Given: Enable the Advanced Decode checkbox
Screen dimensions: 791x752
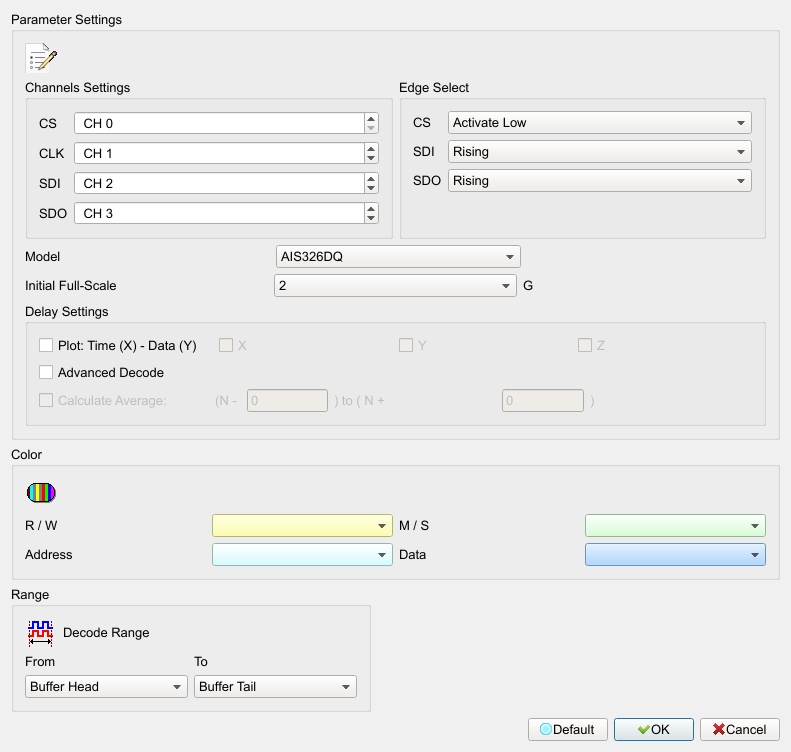Looking at the screenshot, I should pyautogui.click(x=46, y=372).
